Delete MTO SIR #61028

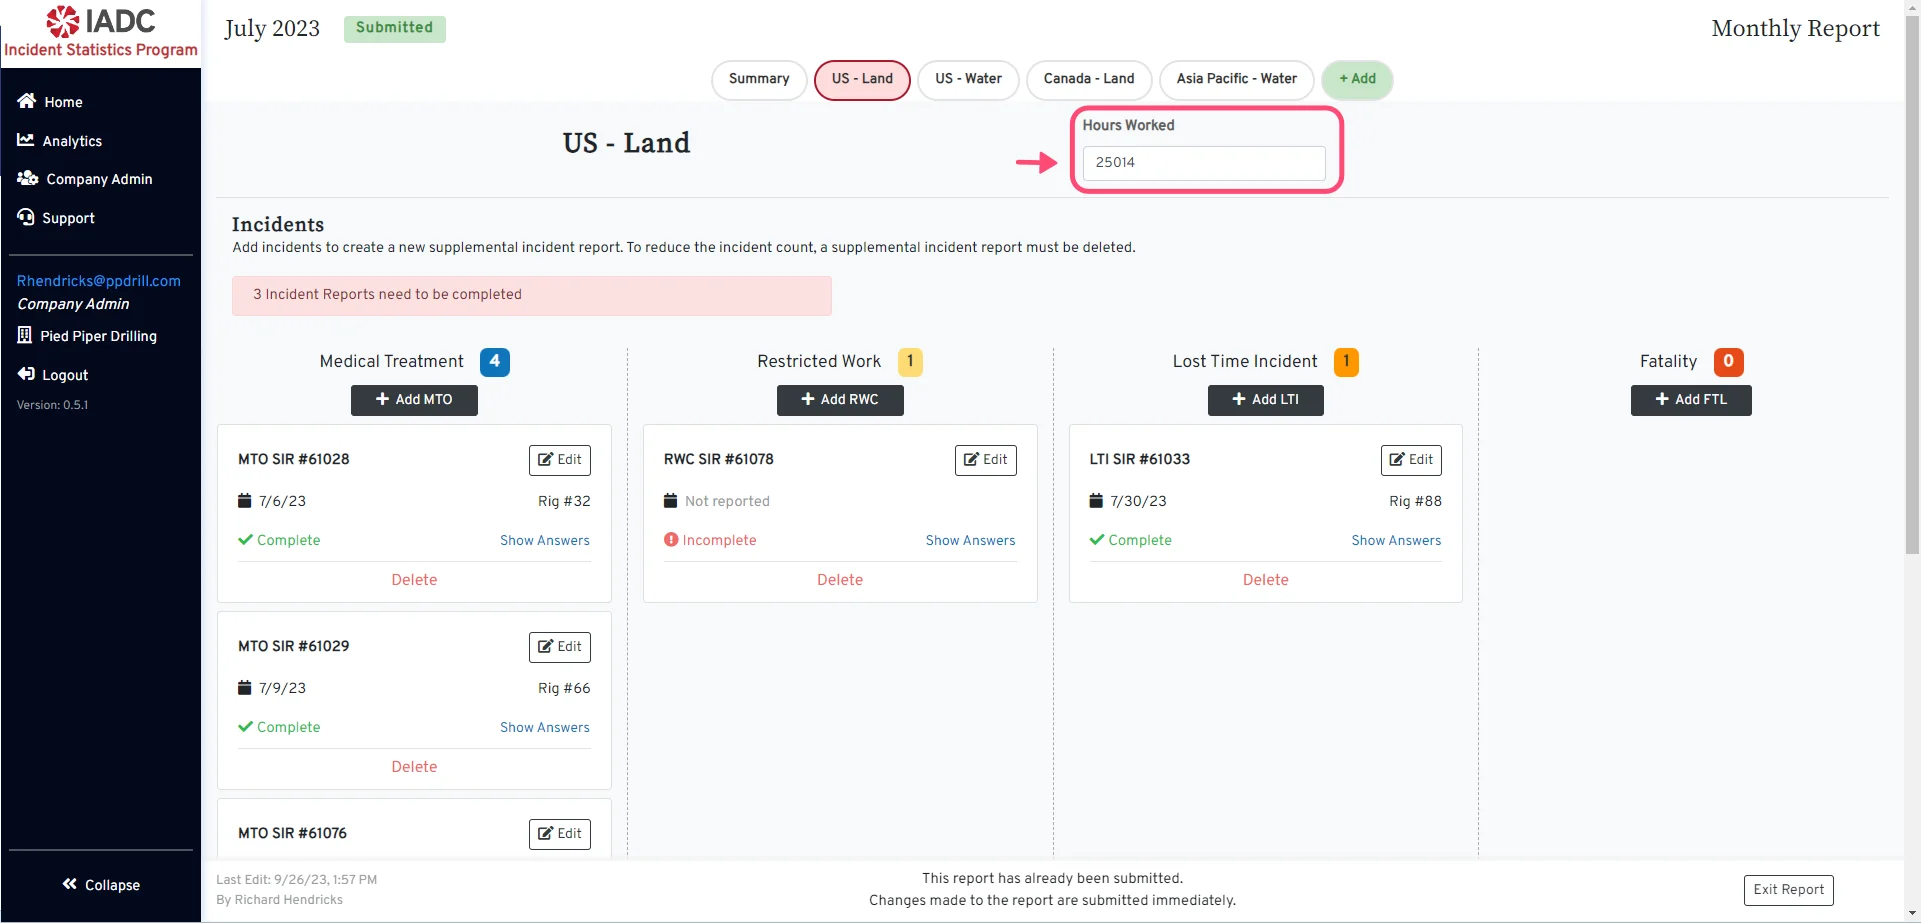(414, 580)
